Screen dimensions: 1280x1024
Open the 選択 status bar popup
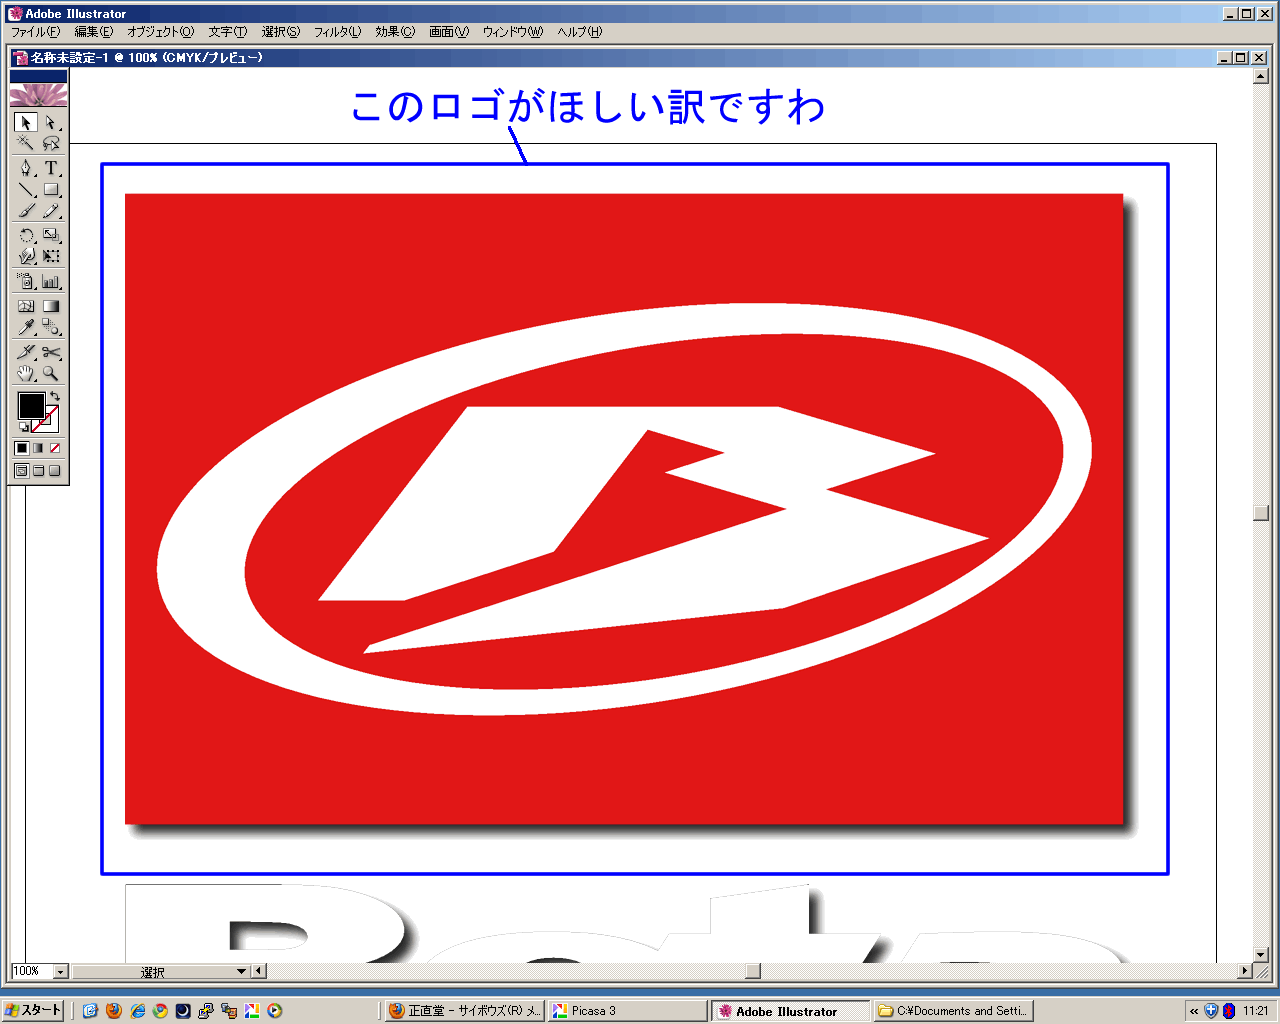[x=160, y=971]
